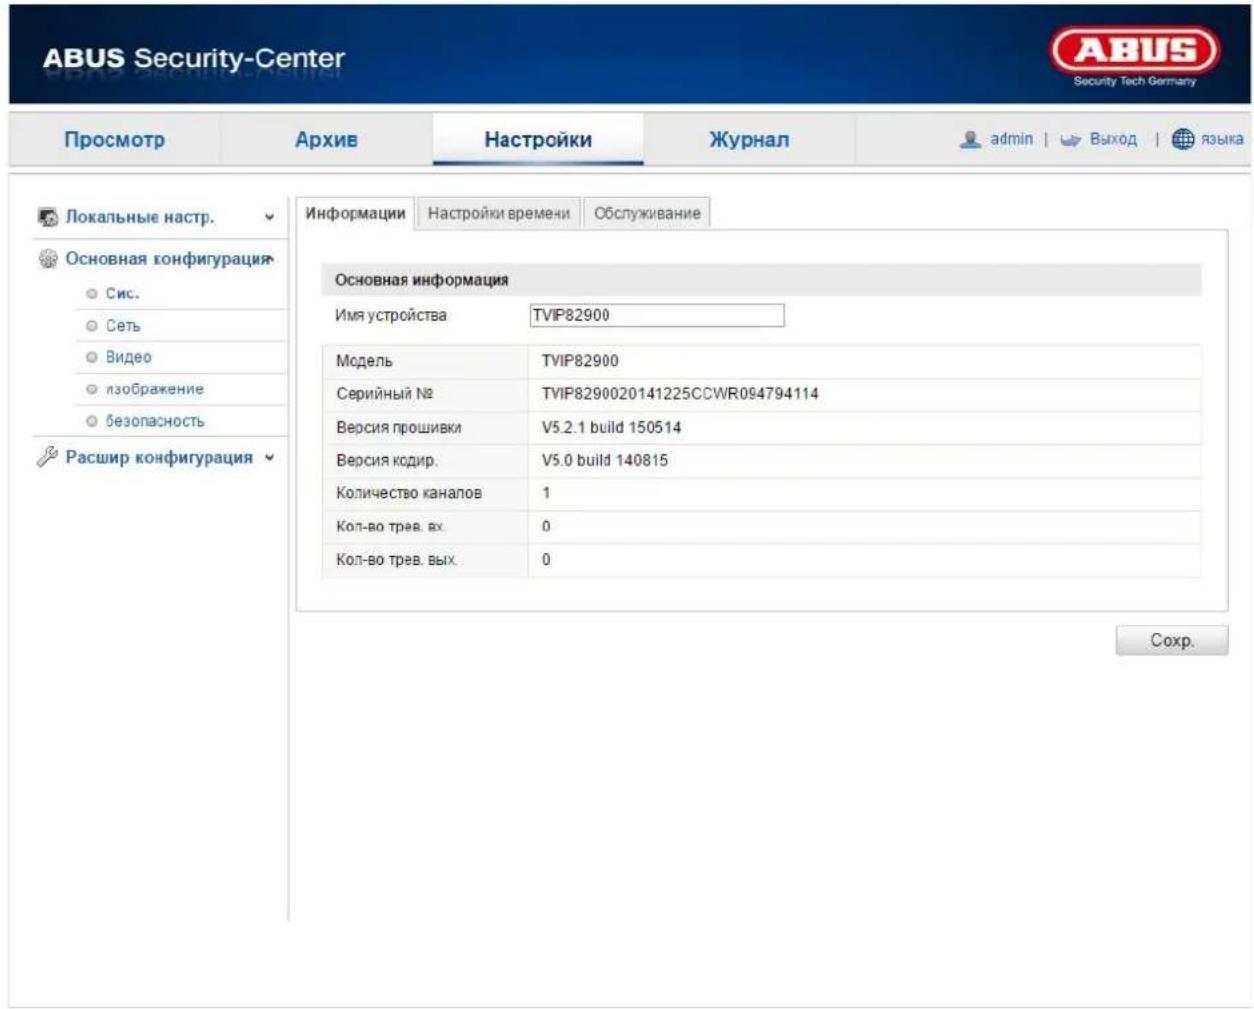Click the Локальные настр. monitor icon
The image size is (1254, 1009).
click(x=48, y=217)
